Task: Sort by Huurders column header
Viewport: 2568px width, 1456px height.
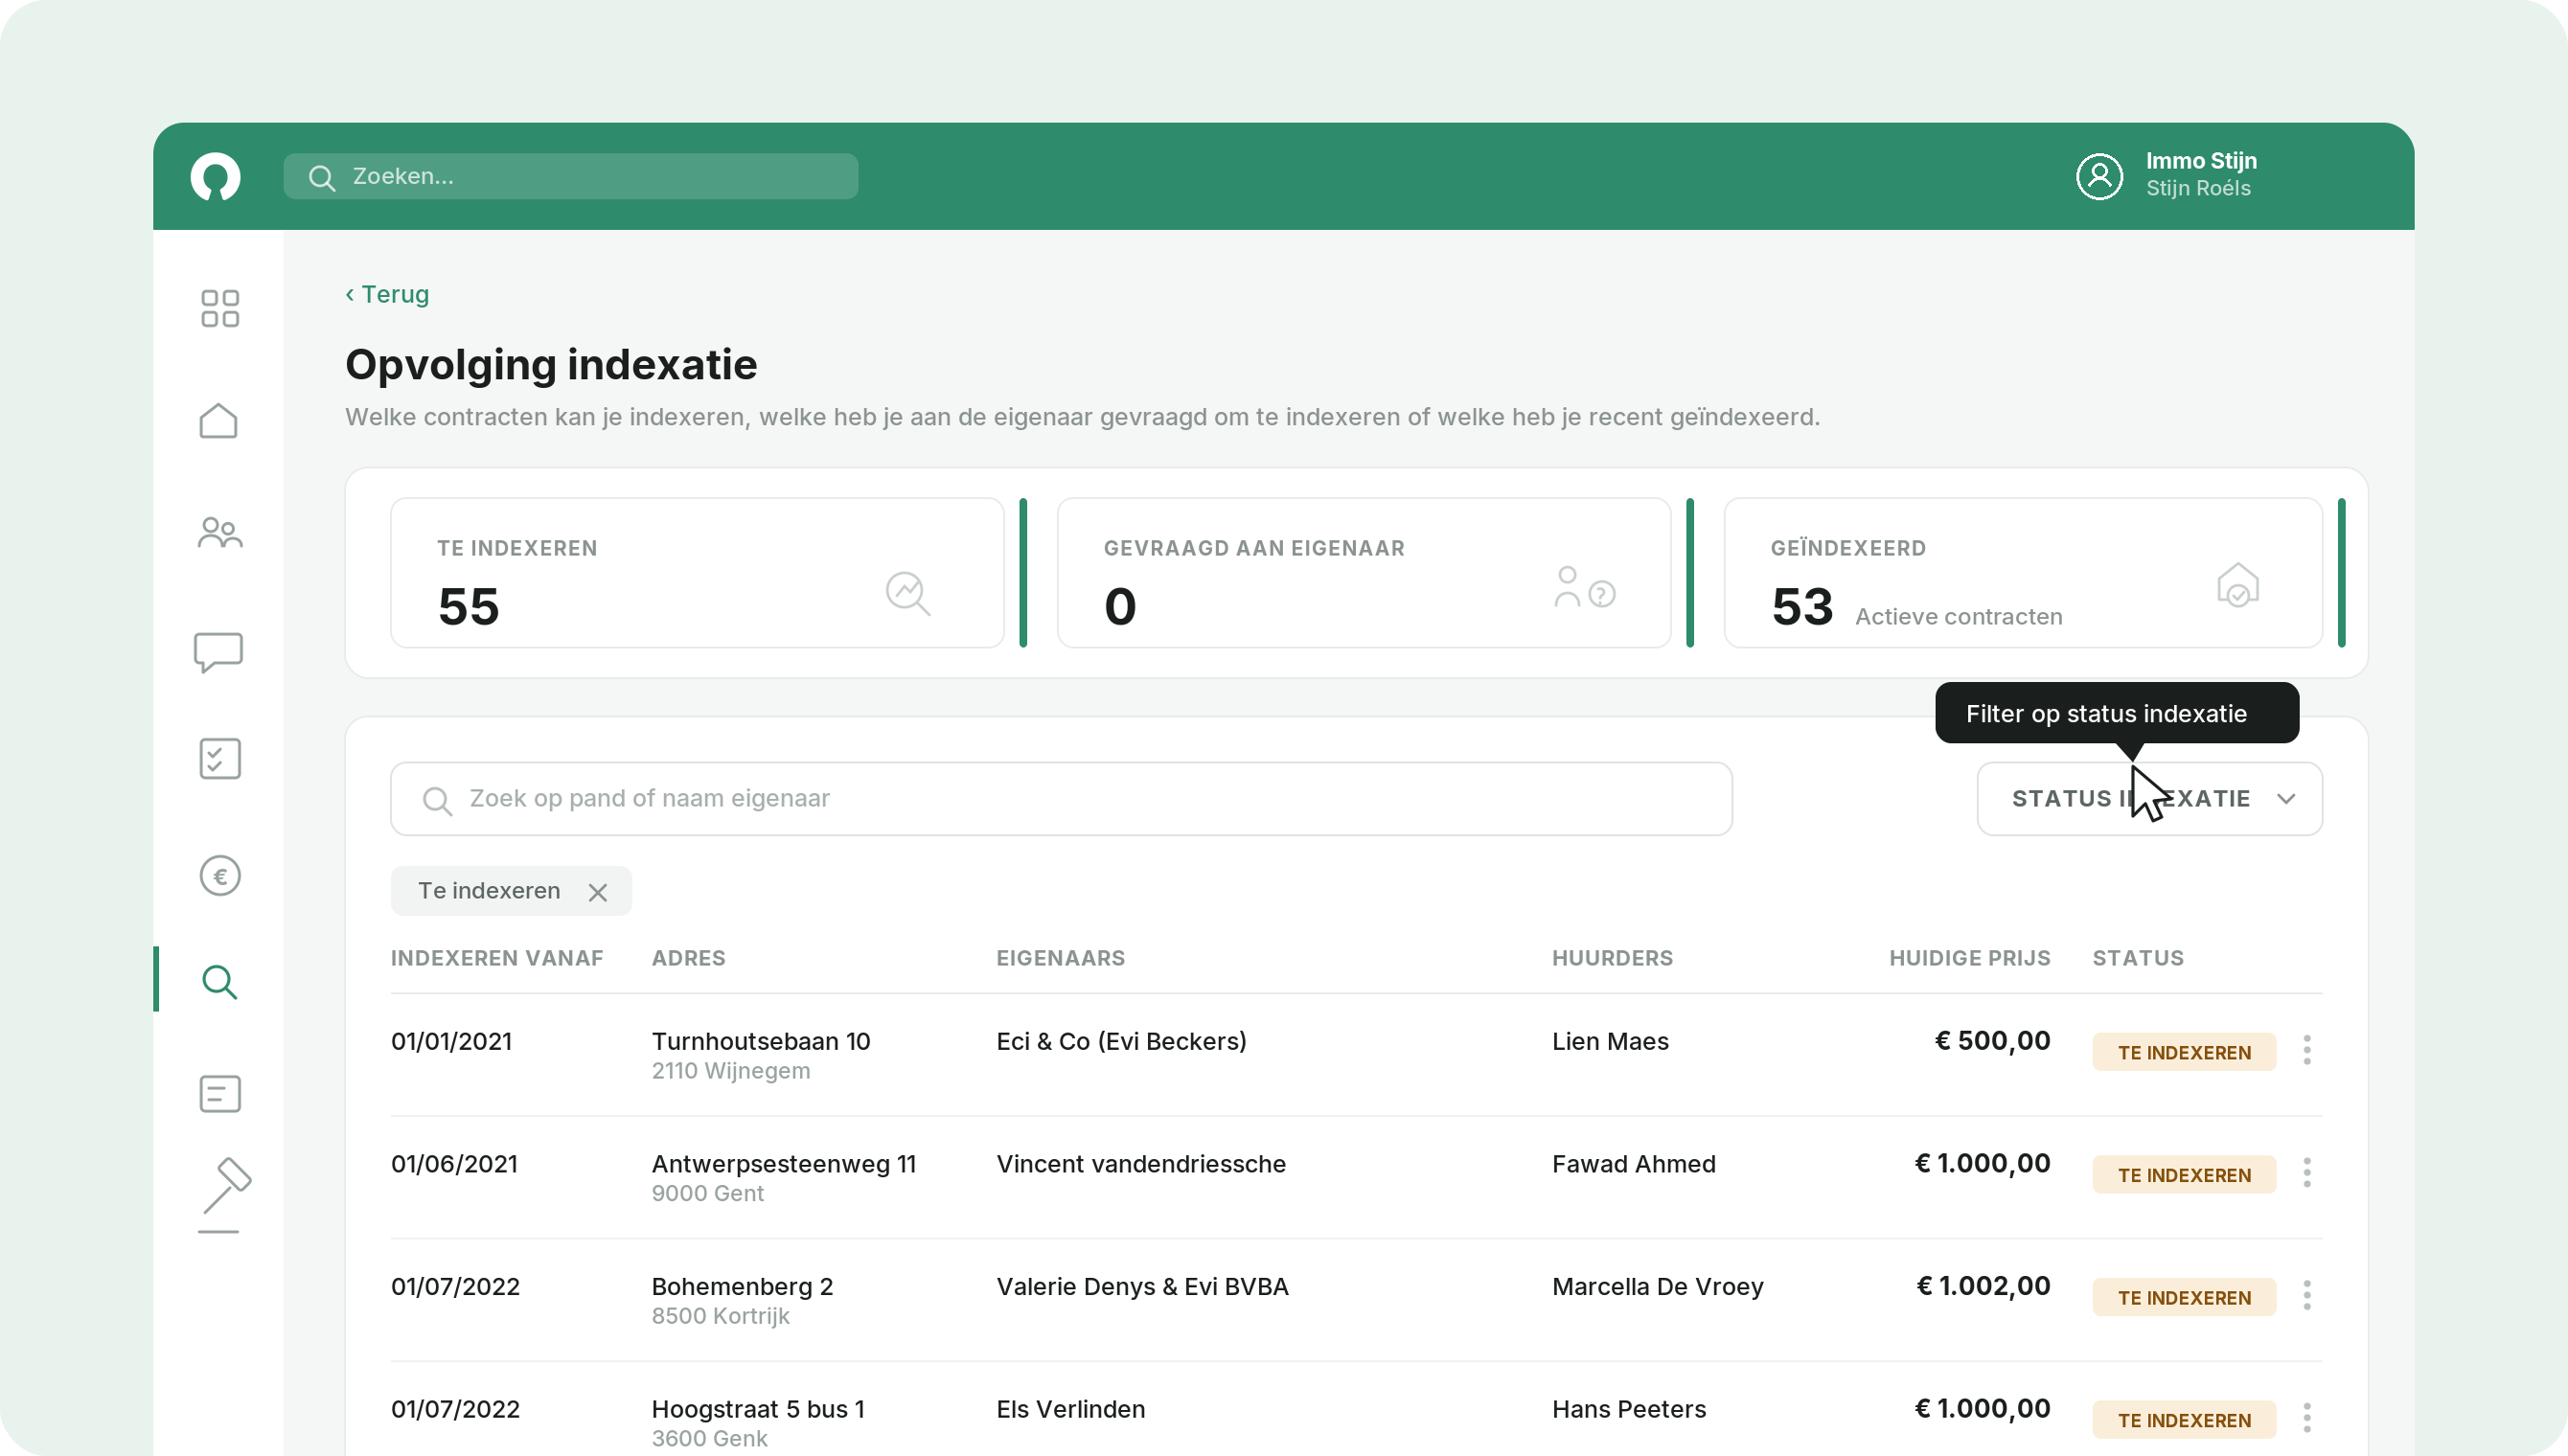Action: click(x=1612, y=958)
